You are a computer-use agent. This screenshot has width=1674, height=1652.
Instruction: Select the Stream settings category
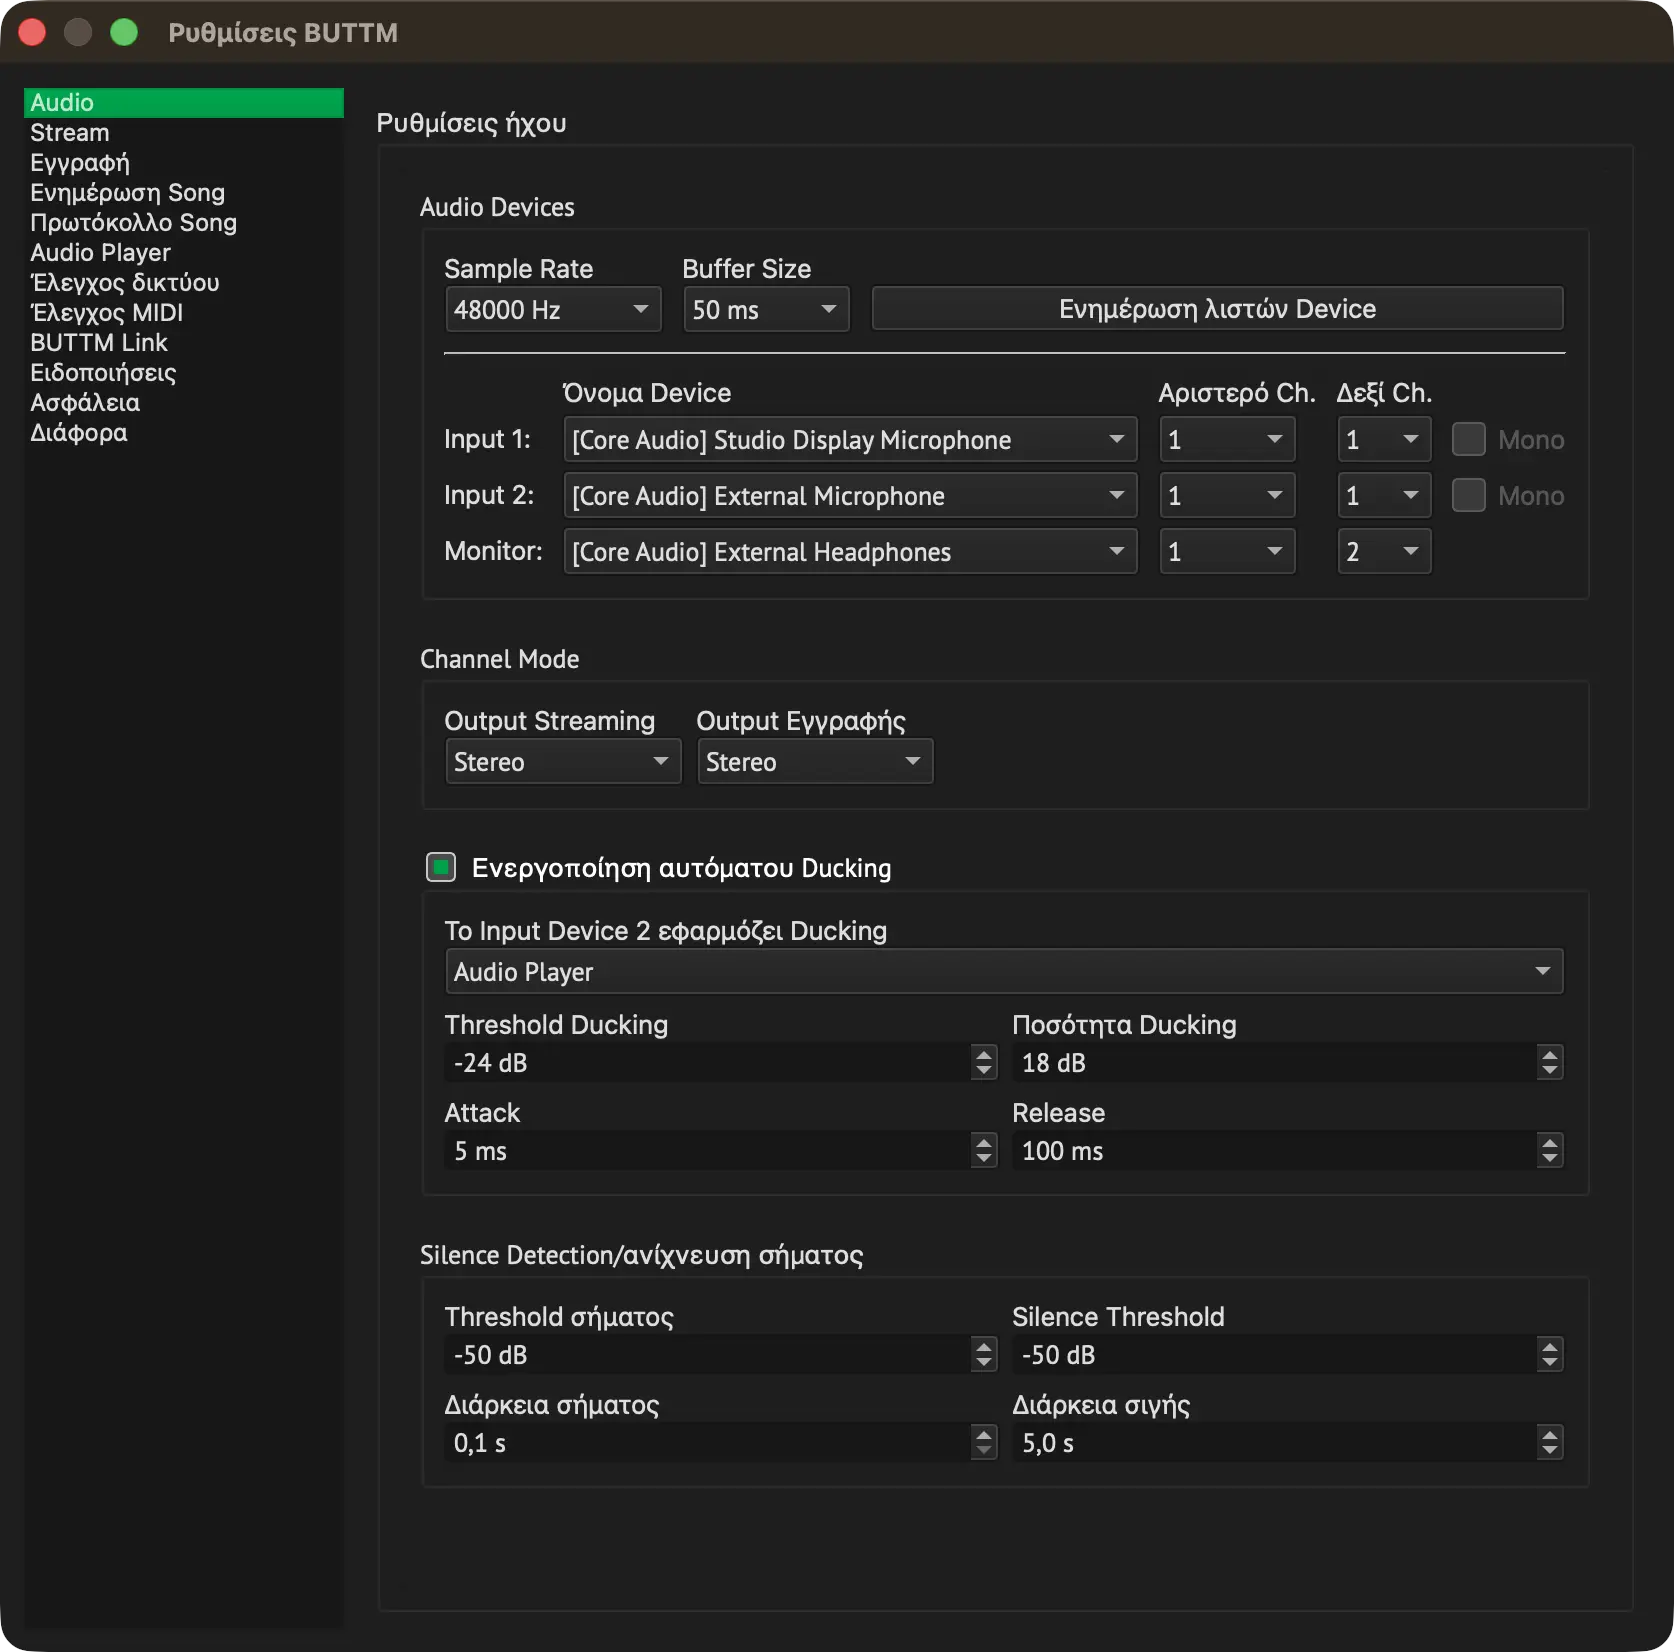tap(184, 133)
